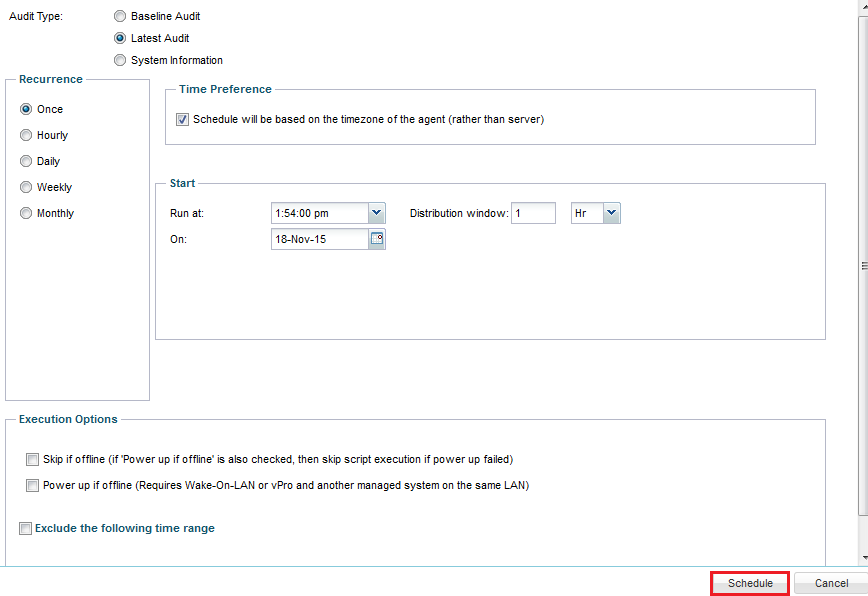Viewport: 868px width, 596px height.
Task: Choose Daily recurrence
Action: [25, 161]
